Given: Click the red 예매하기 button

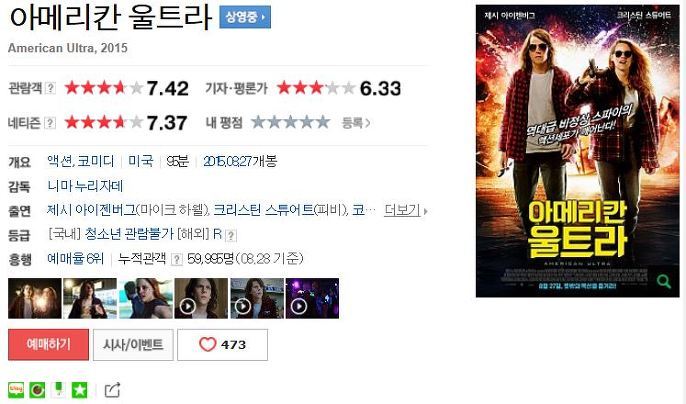Looking at the screenshot, I should pos(48,345).
